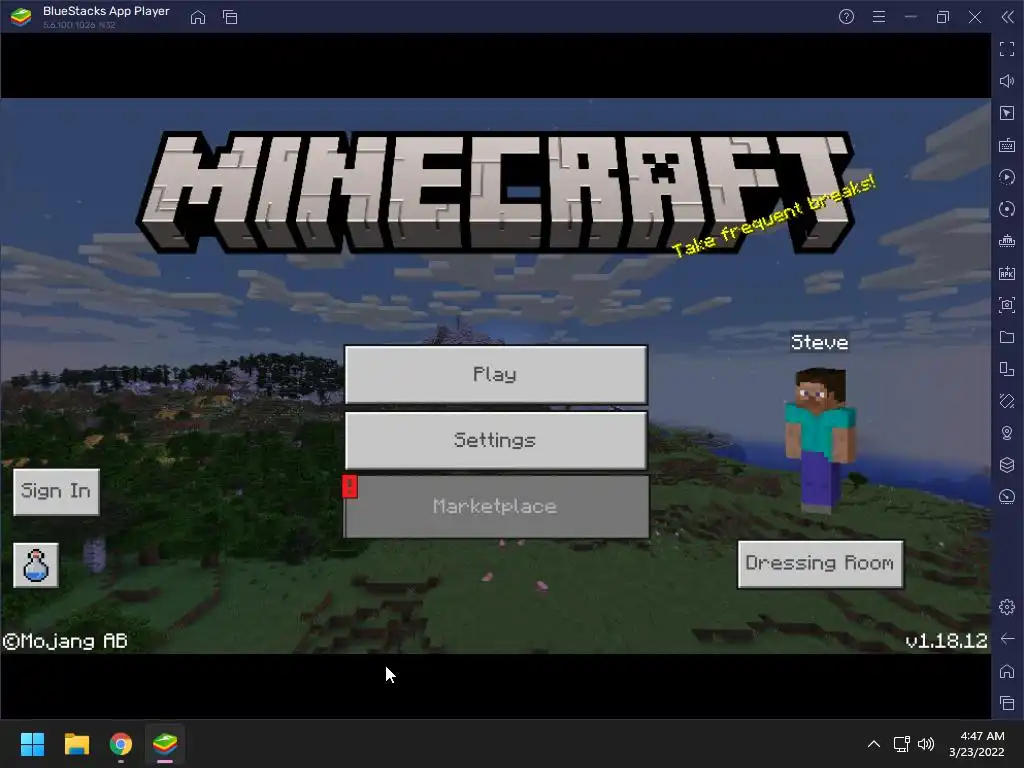Image resolution: width=1024 pixels, height=768 pixels.
Task: Click the rotate screen icon
Action: click(x=1006, y=401)
